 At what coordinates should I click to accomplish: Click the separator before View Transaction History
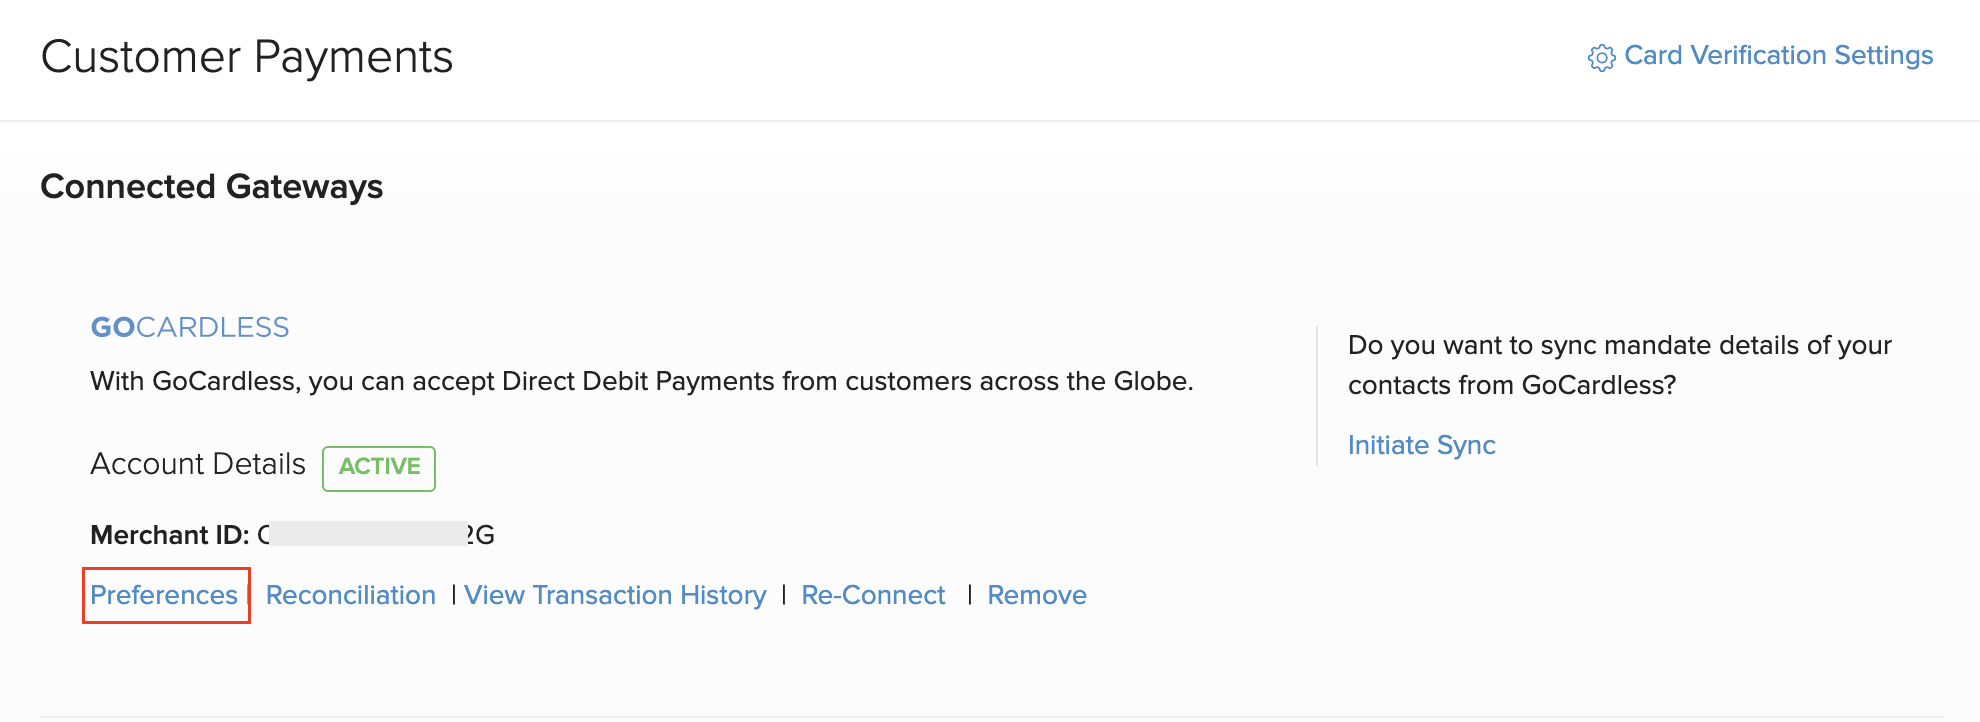click(454, 595)
